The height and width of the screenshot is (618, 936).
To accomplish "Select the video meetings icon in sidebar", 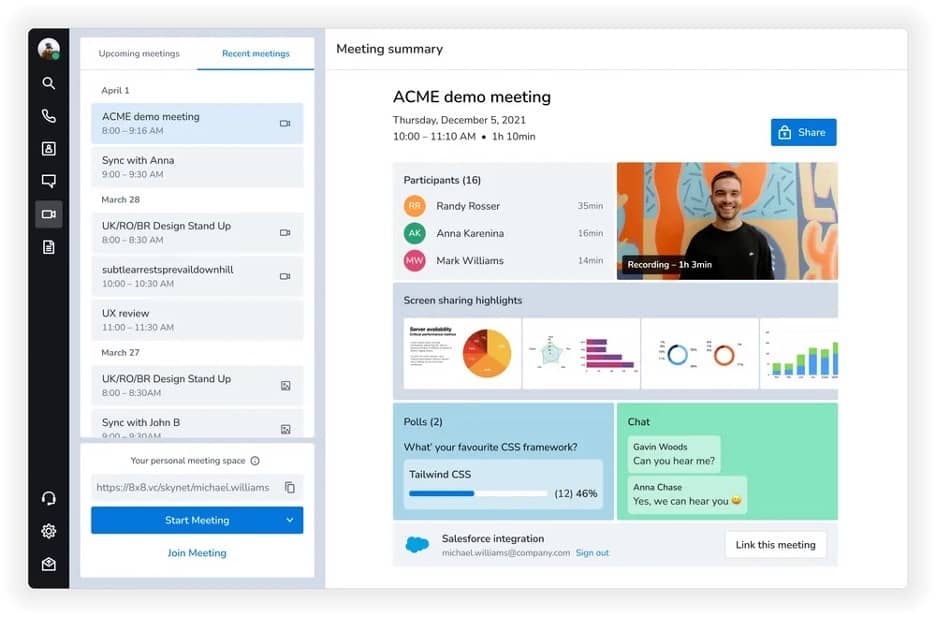I will click(x=48, y=214).
